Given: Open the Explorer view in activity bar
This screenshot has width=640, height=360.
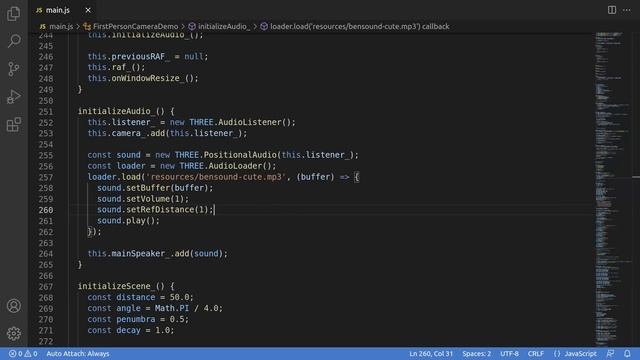Looking at the screenshot, I should [13, 13].
